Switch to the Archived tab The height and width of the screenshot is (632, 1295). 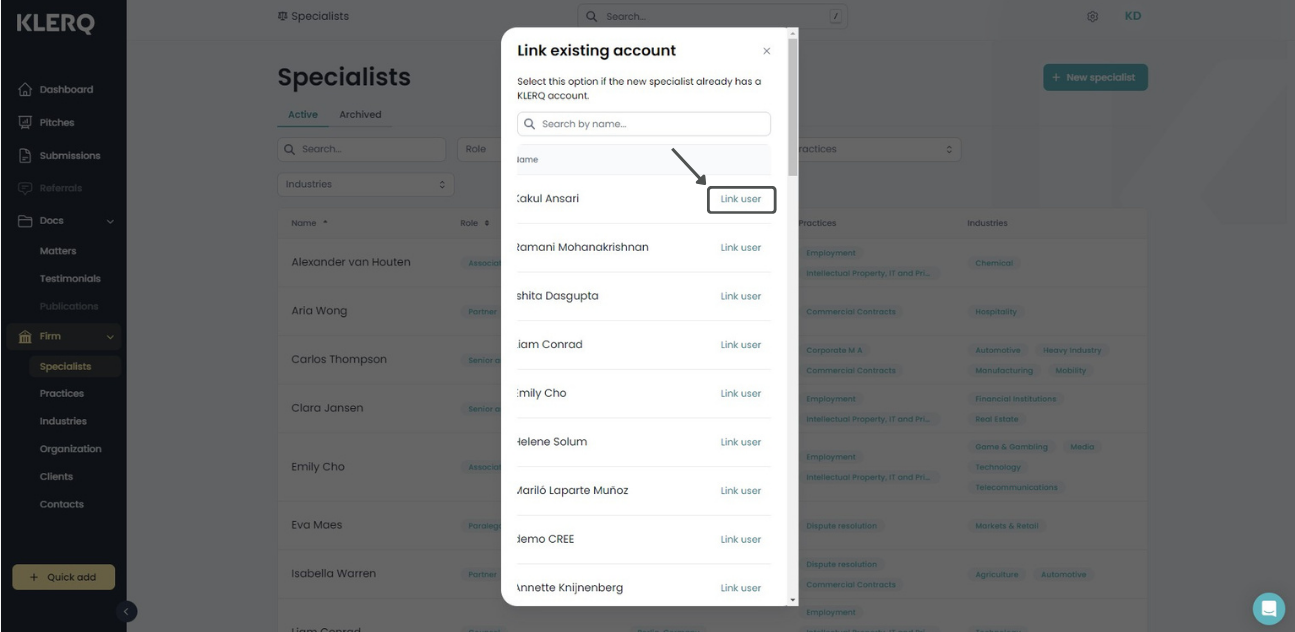(x=360, y=114)
